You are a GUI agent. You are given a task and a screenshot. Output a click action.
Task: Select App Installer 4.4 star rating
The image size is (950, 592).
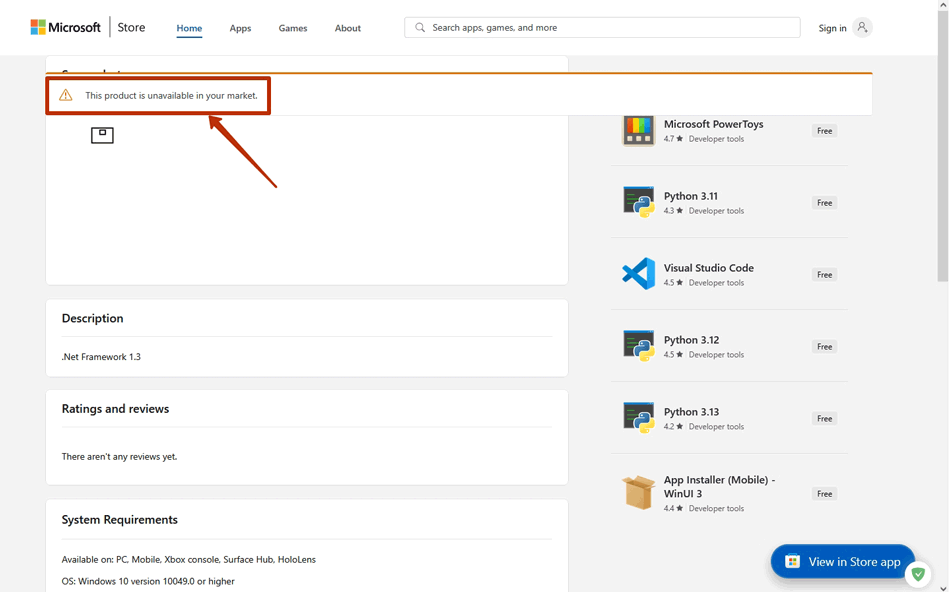pos(673,509)
